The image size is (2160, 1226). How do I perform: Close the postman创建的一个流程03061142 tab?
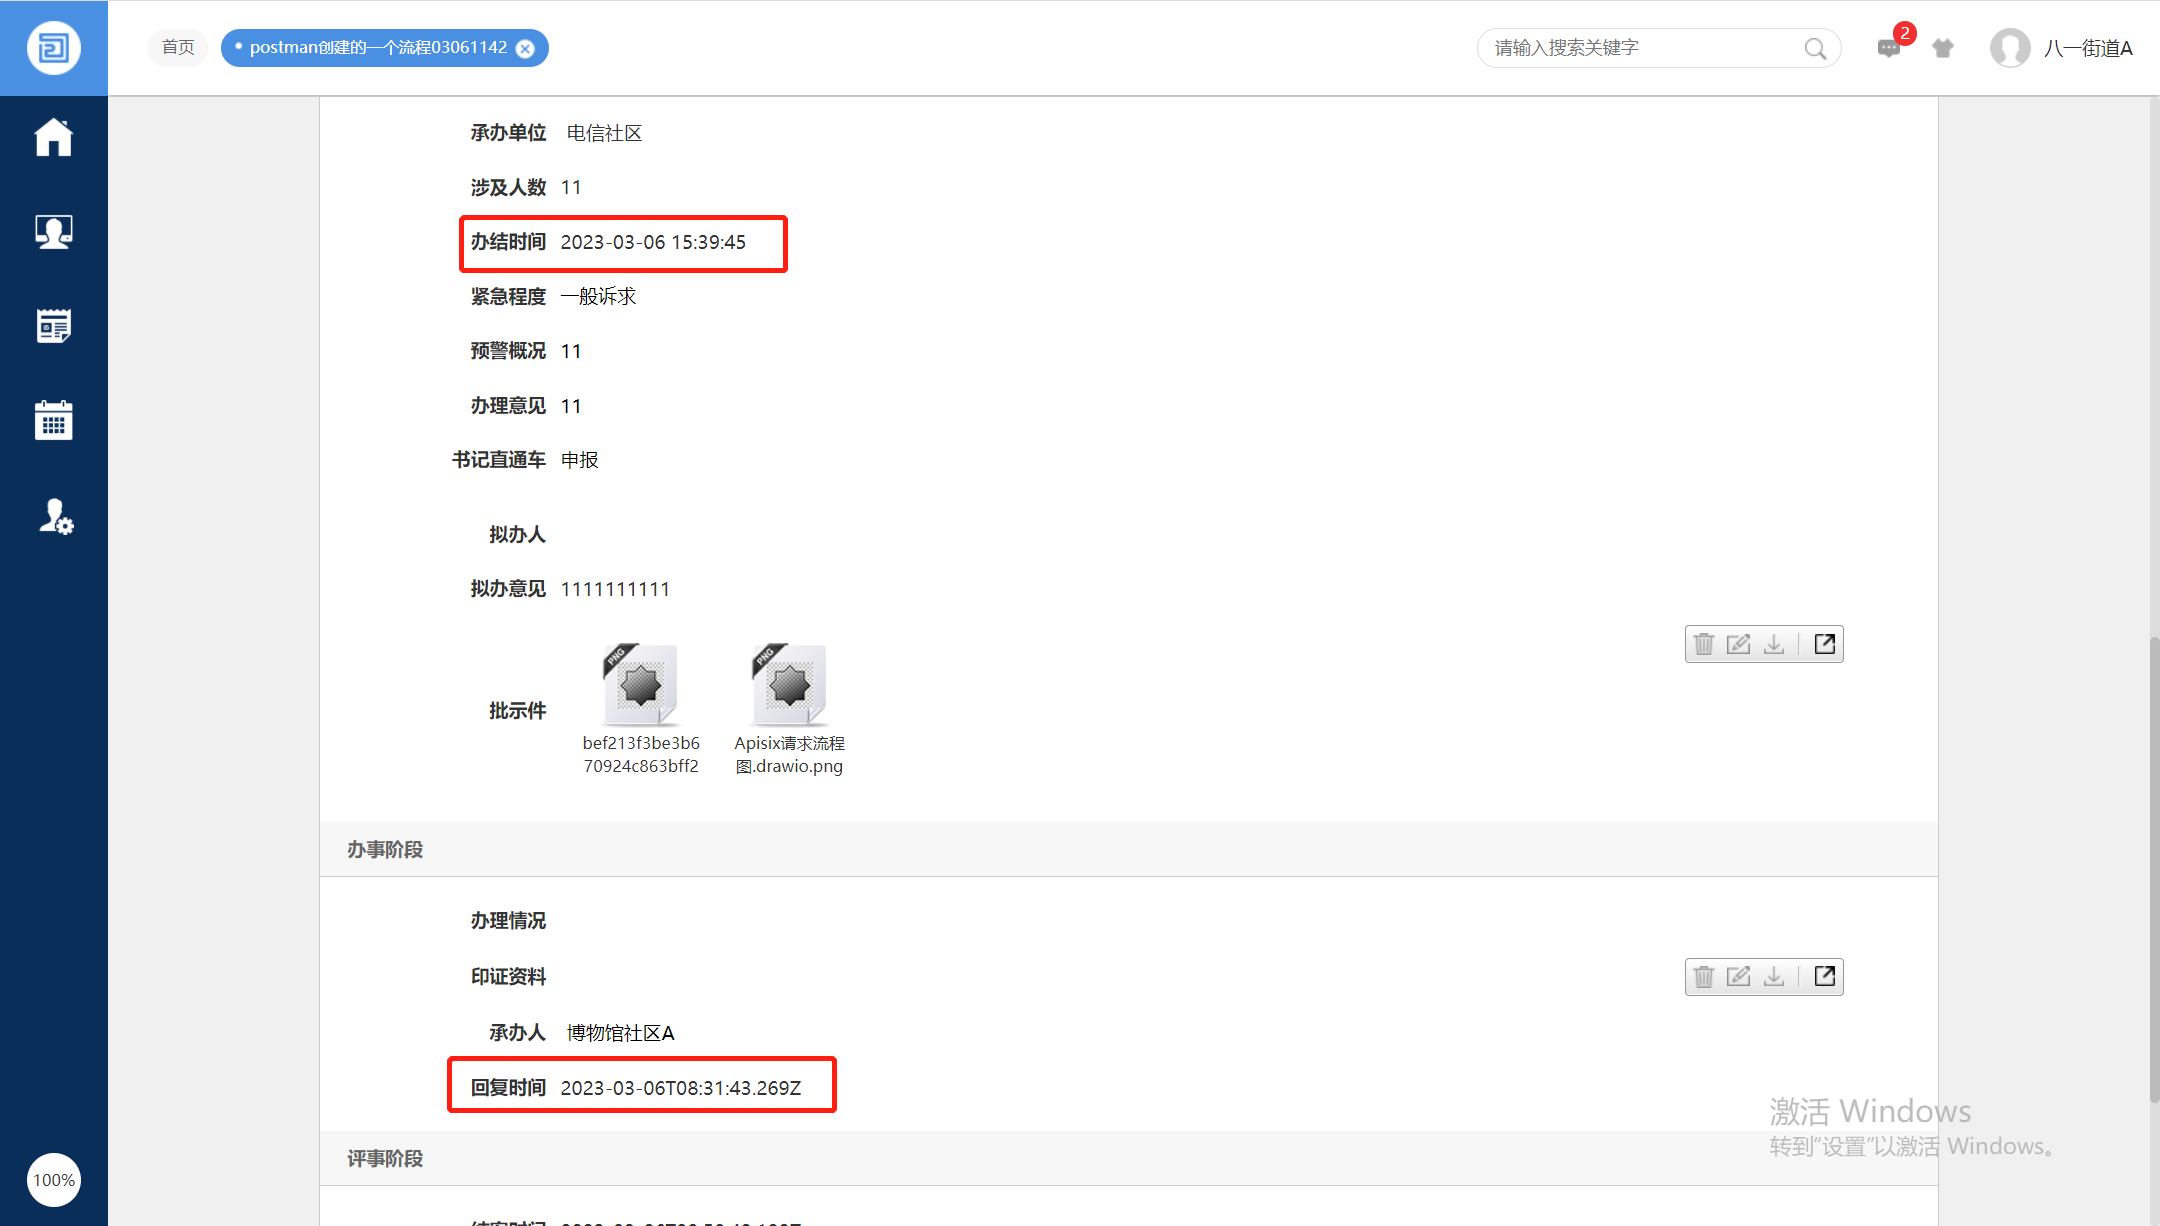click(525, 49)
